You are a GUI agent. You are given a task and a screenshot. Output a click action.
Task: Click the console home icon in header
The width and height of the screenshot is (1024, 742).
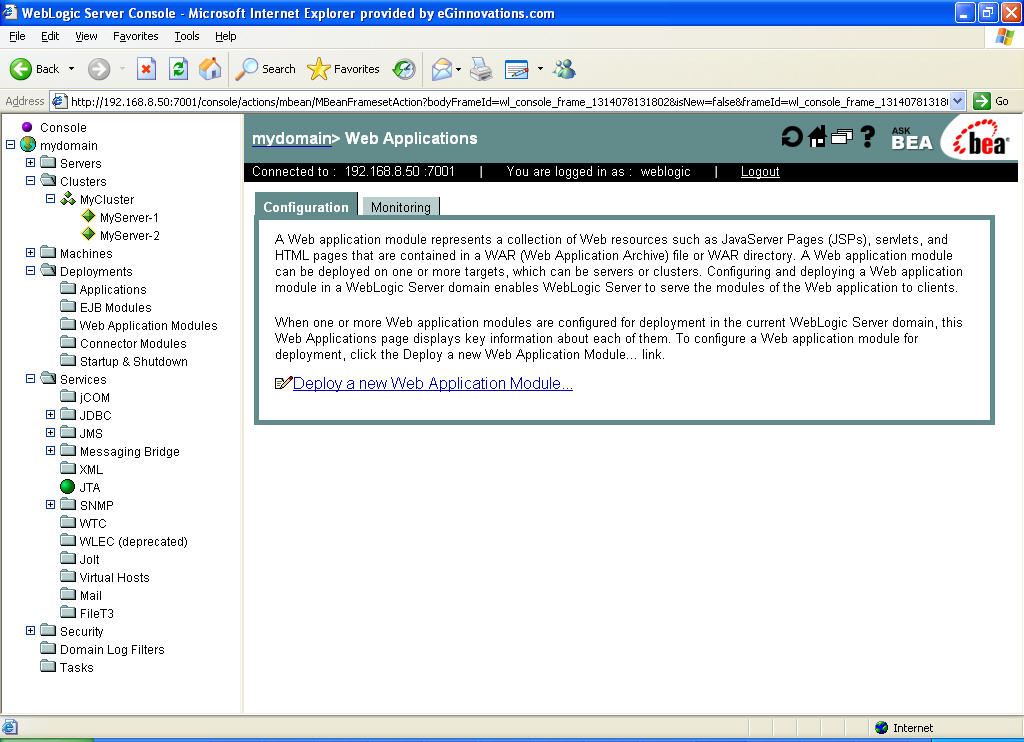pos(818,137)
